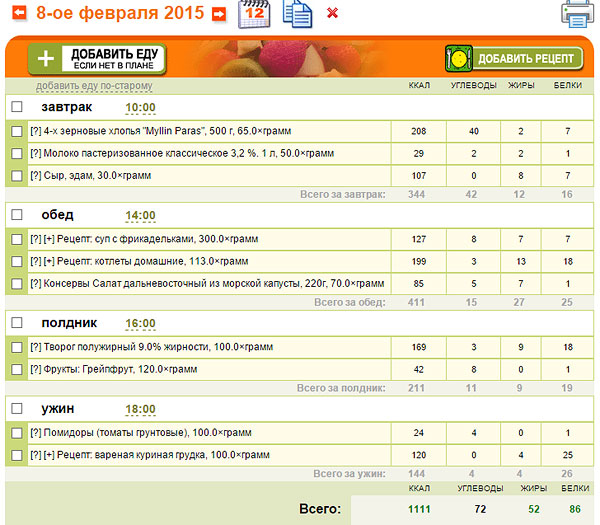Go to next day with right arrow

point(220,14)
